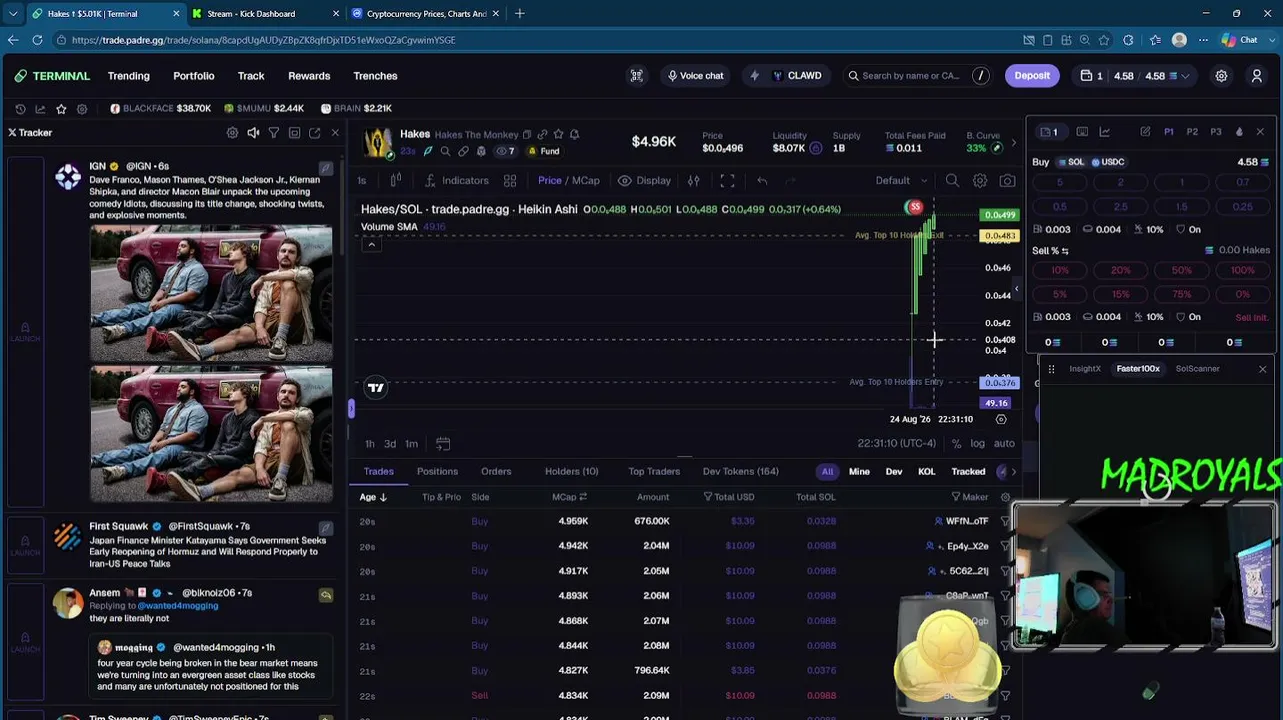
Task: Copy the Hakes token address
Action: [x=527, y=134]
